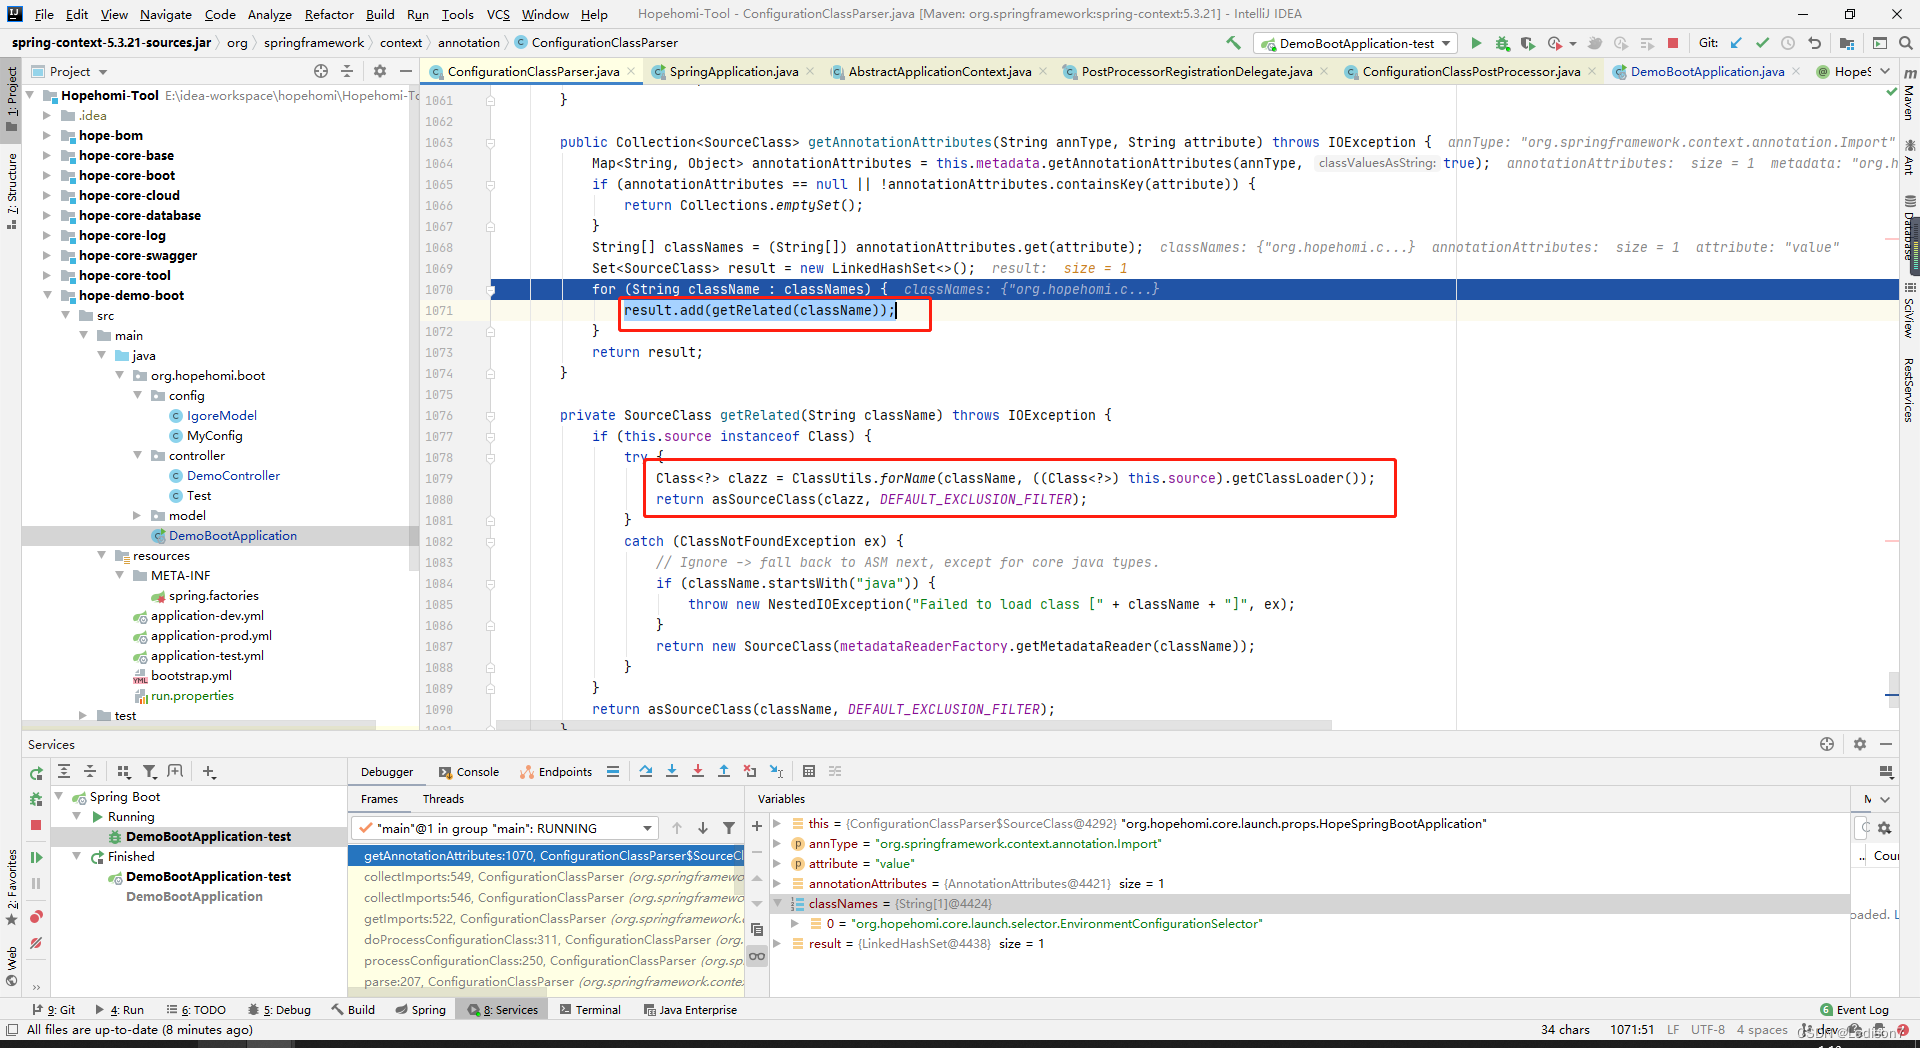Toggle the frames list filter funnel
This screenshot has height=1048, width=1920.
729,828
